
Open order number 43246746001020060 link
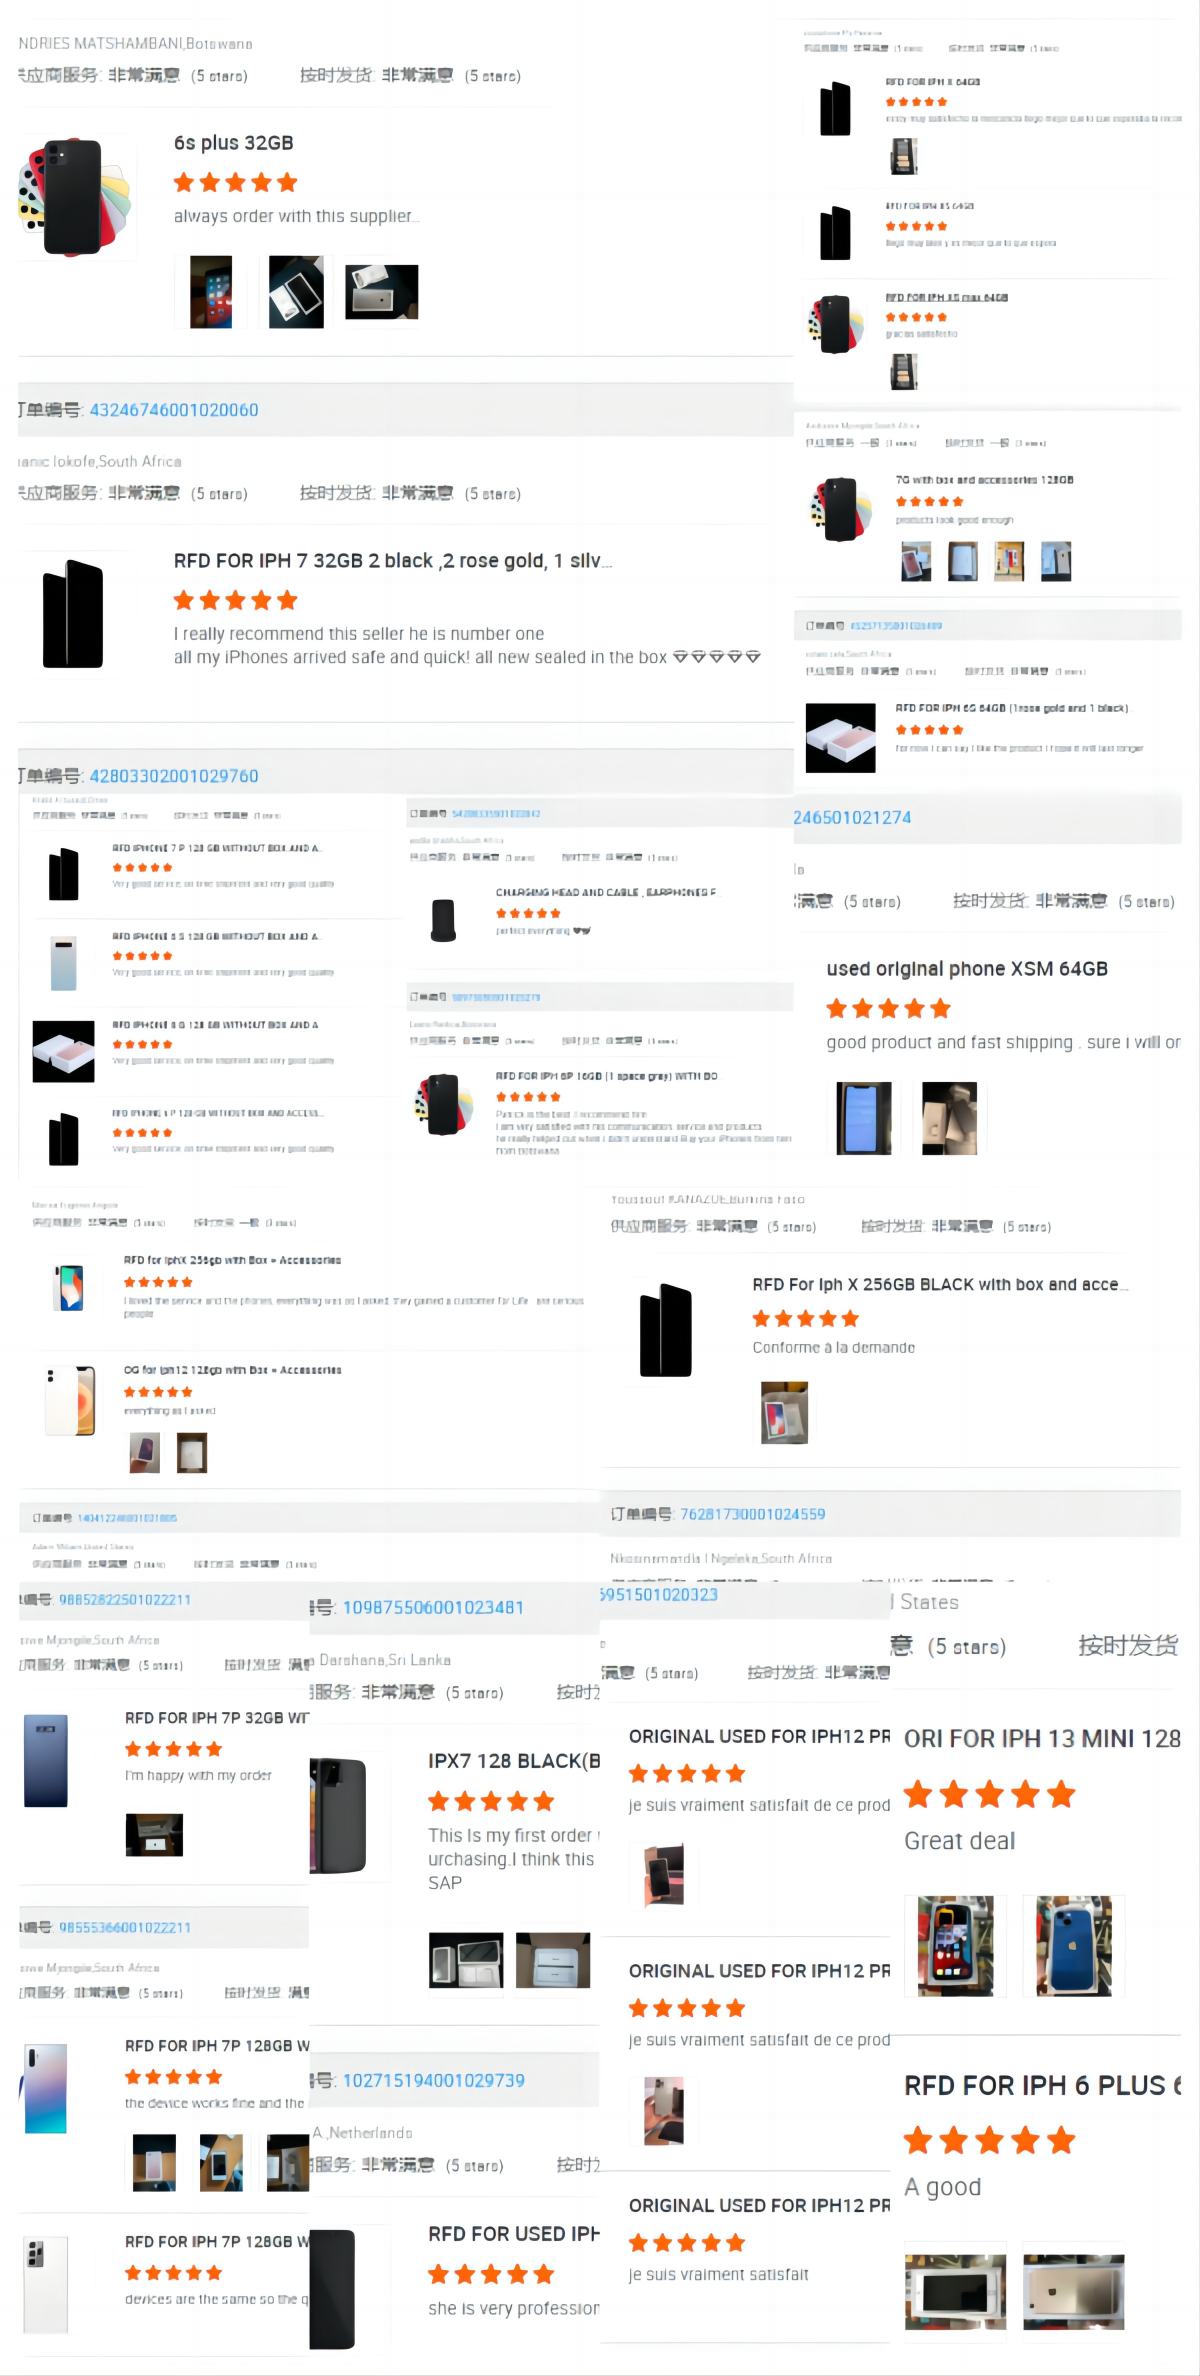[x=174, y=410]
